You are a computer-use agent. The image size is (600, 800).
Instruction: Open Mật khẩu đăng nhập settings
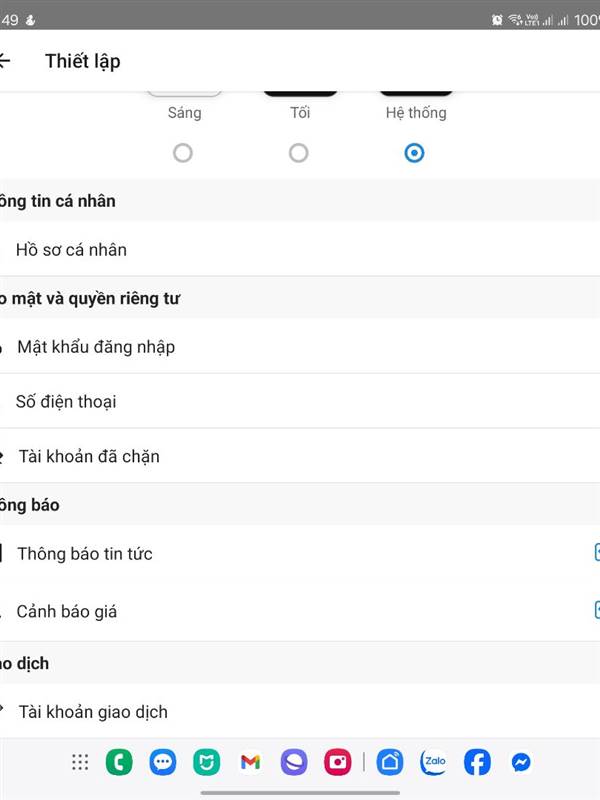(x=300, y=346)
